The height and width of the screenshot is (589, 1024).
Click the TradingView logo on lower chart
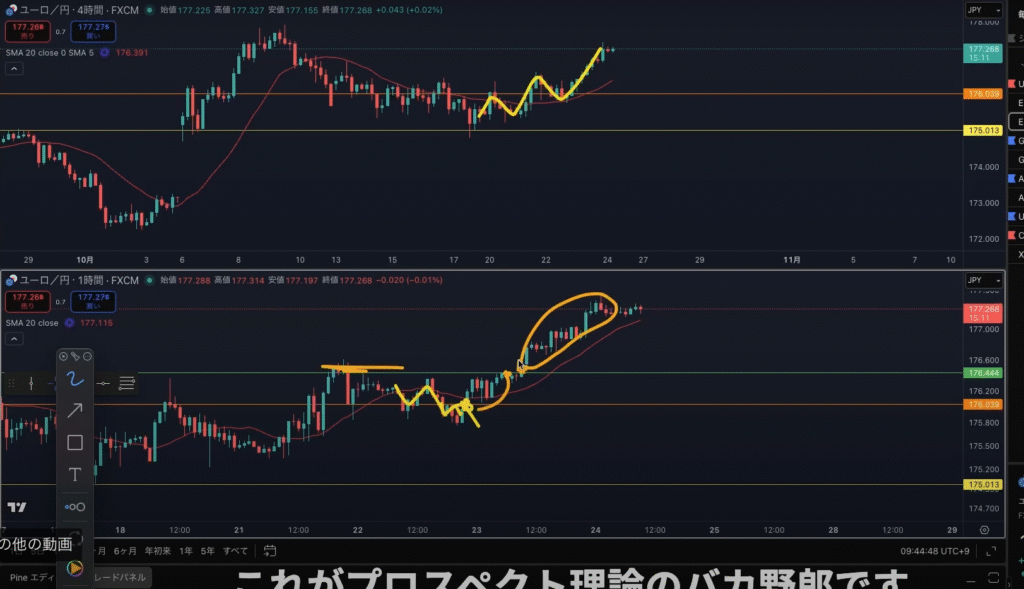click(x=17, y=507)
